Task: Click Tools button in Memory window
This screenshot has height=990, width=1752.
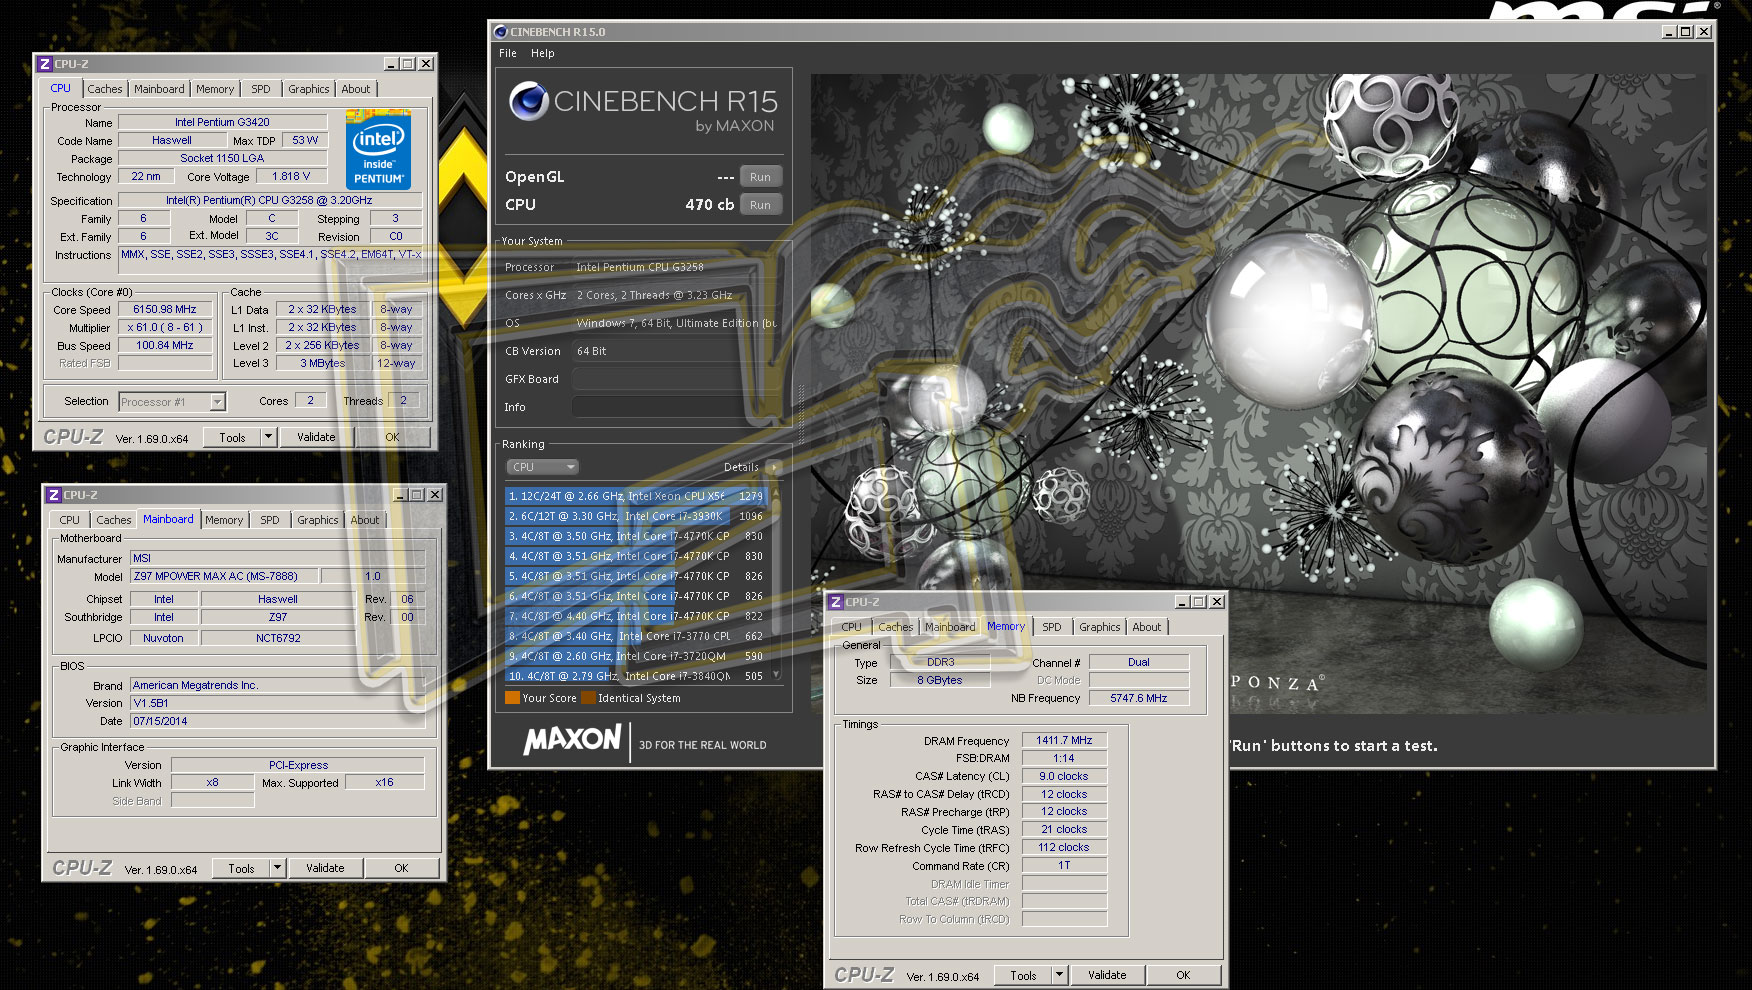Action: (1023, 975)
